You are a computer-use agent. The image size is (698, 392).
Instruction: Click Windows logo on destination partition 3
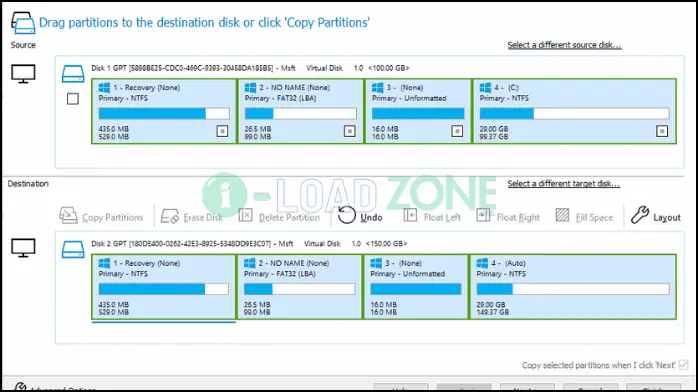click(376, 263)
